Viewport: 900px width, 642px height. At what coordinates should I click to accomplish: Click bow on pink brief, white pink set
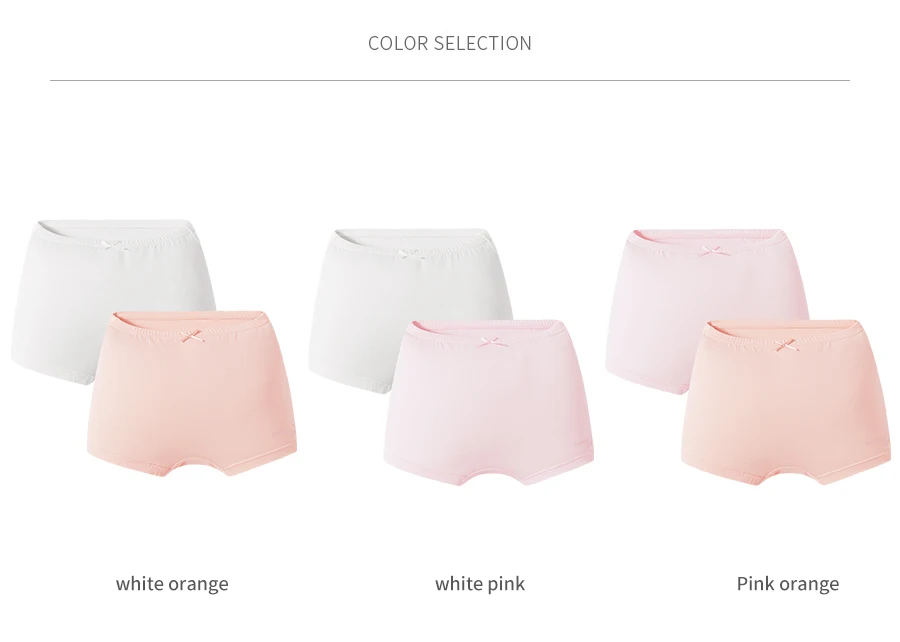click(x=492, y=343)
